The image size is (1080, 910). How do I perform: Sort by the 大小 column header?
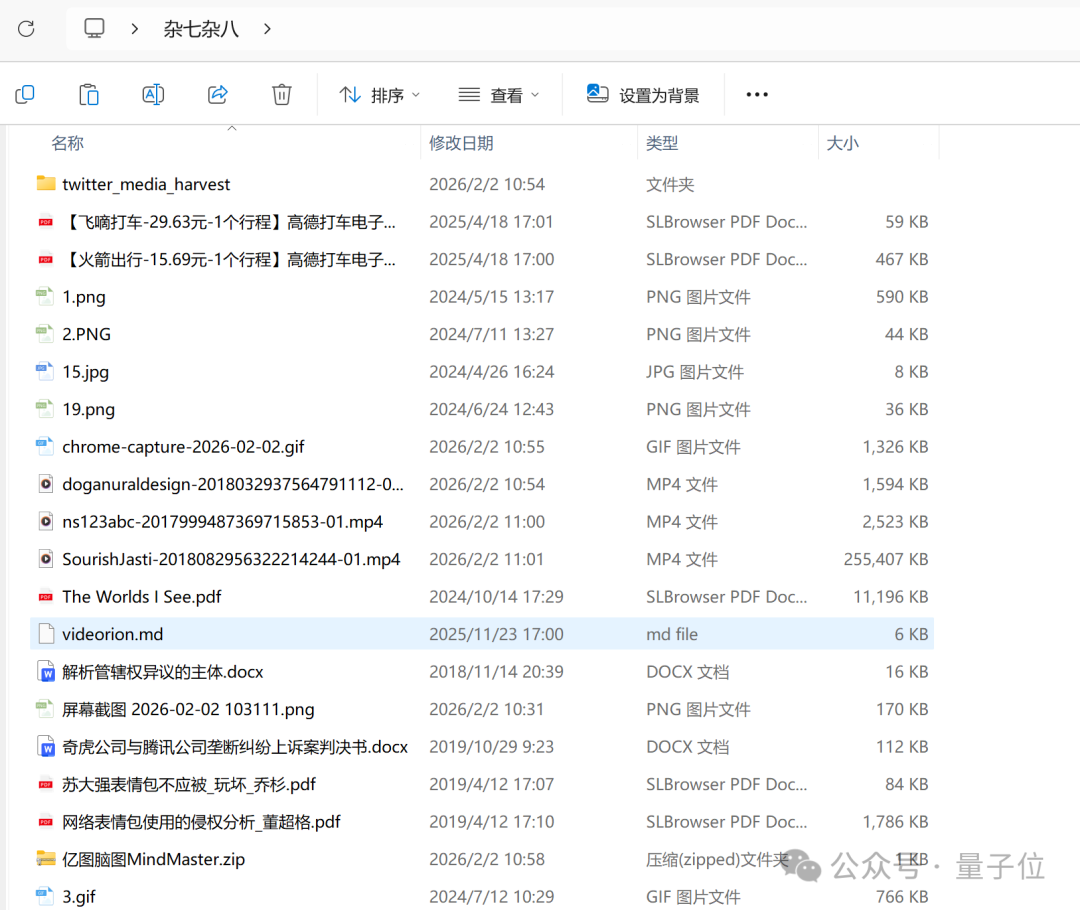842,143
